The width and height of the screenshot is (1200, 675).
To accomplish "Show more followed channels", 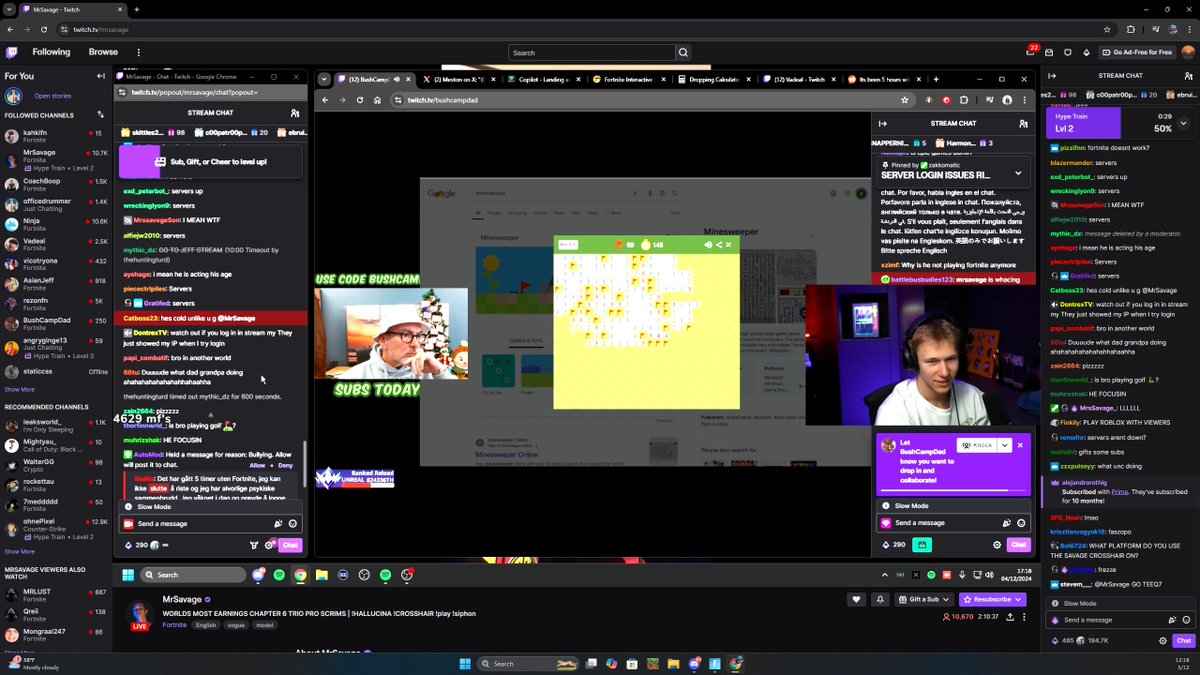I will pos(19,389).
